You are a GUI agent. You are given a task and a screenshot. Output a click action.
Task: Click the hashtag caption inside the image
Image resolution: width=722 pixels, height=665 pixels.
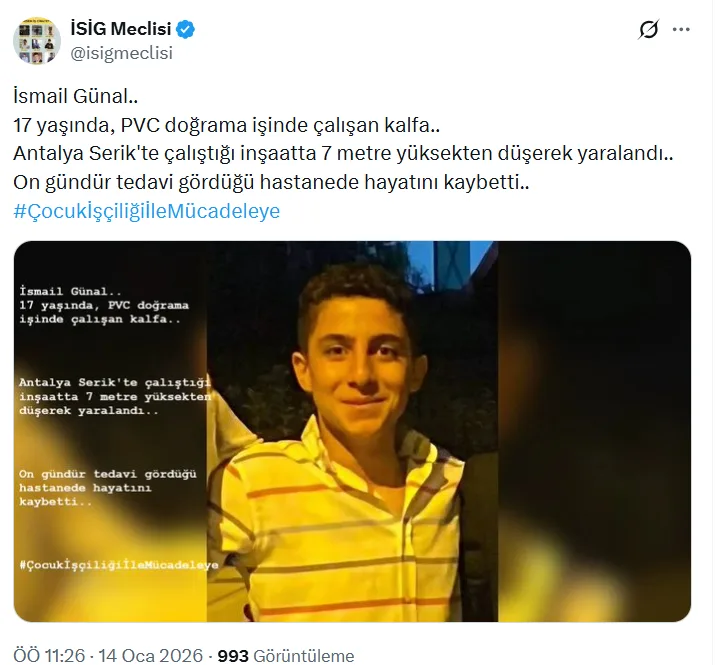click(x=119, y=565)
